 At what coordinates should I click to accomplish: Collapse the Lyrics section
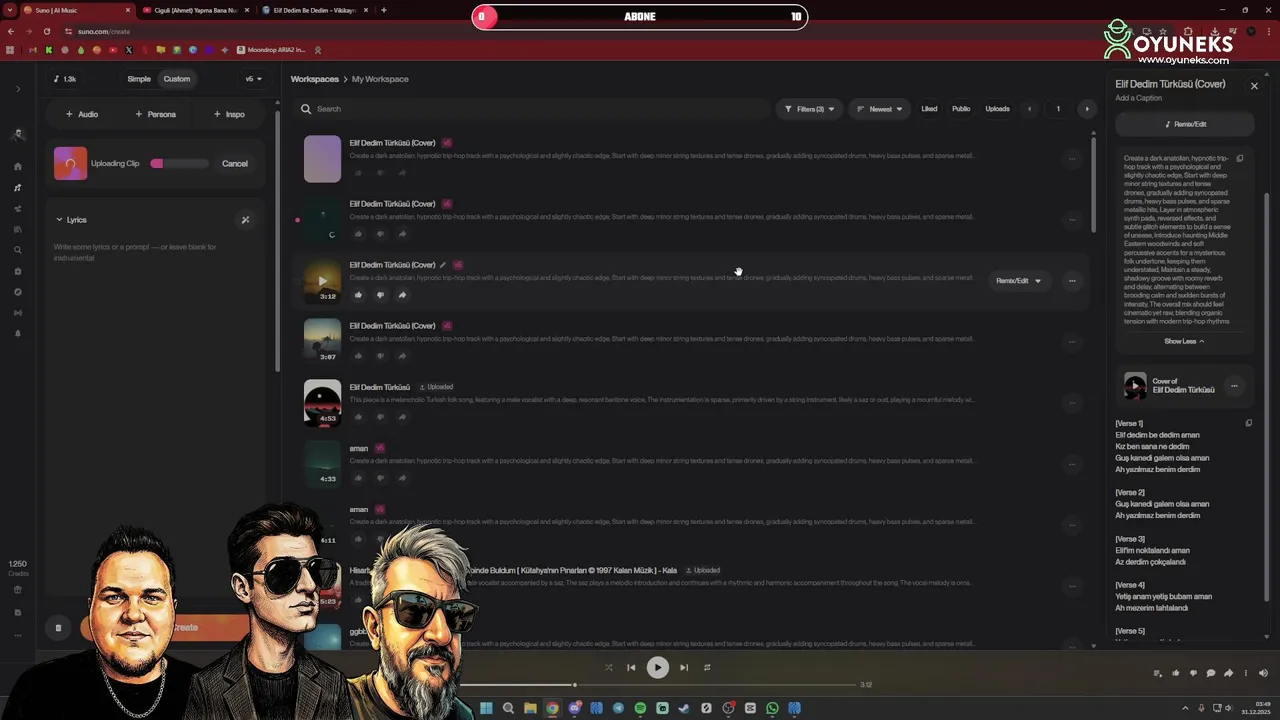coord(71,220)
